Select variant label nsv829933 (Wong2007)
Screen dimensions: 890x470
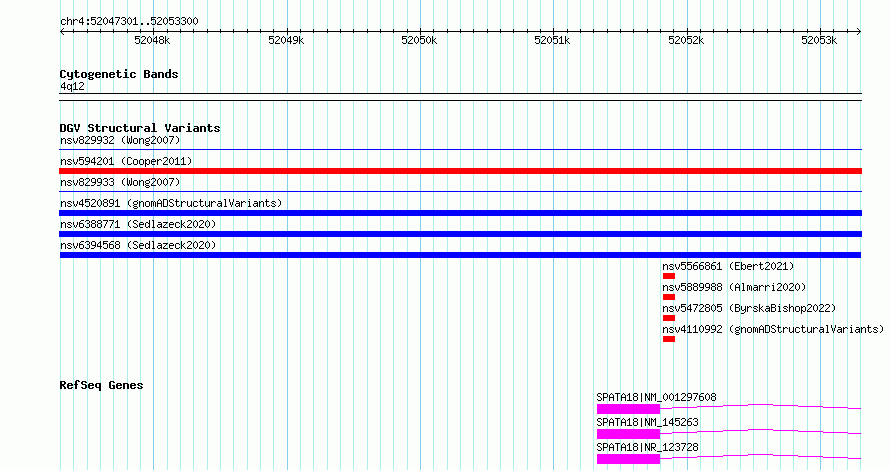120,182
